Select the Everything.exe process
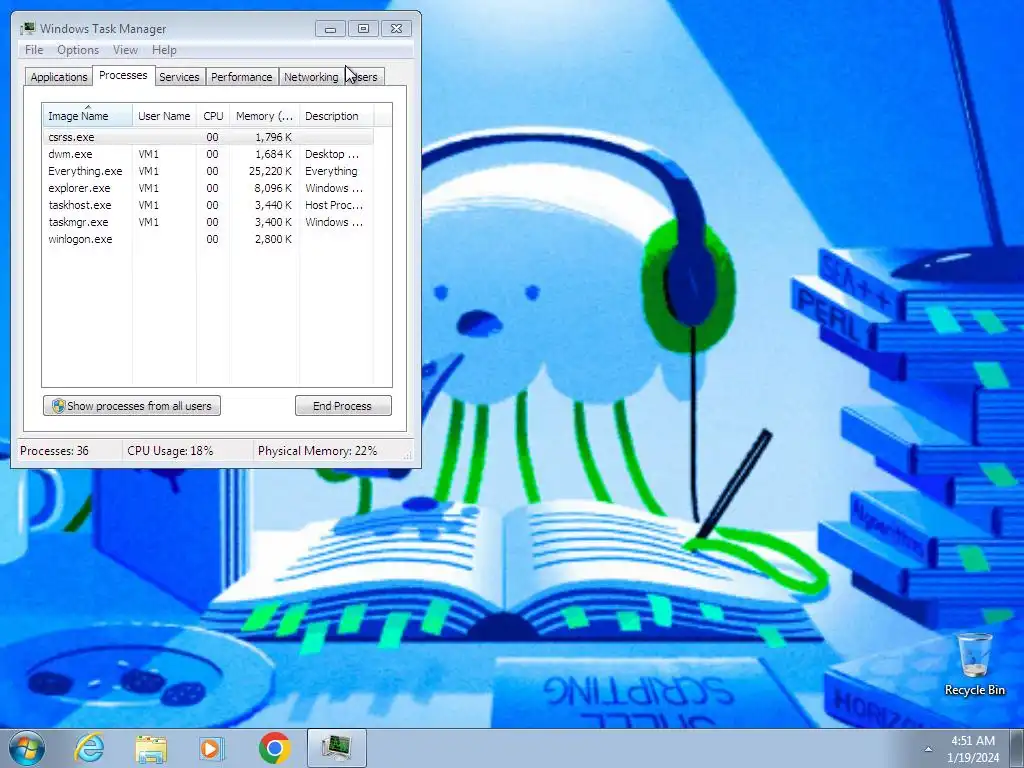Screen dimensions: 1024x768 coord(208,171)
